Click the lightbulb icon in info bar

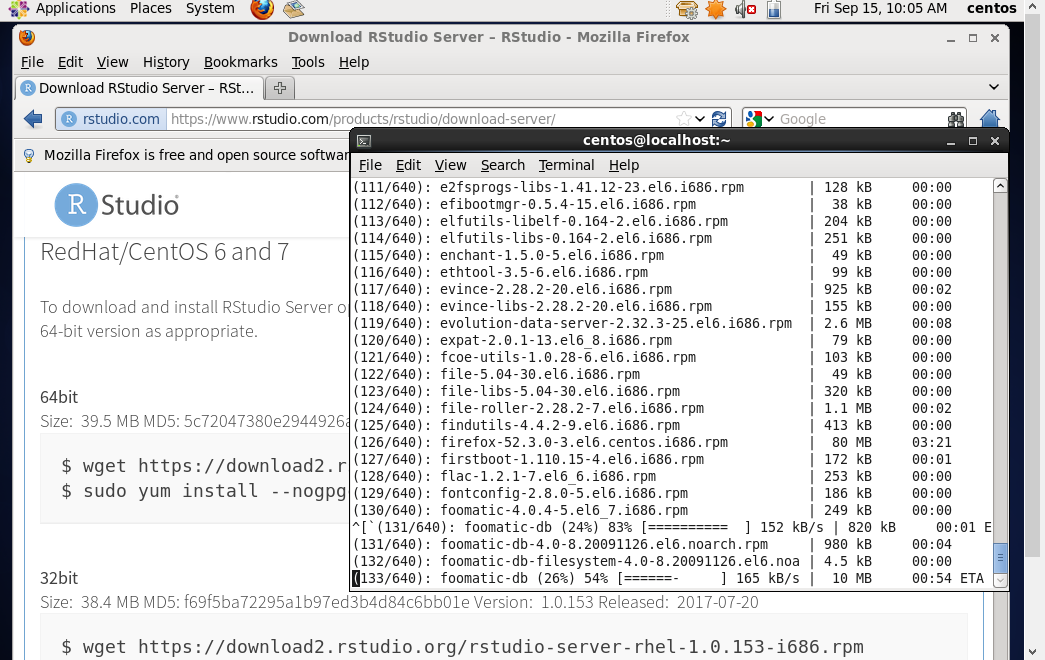click(x=29, y=155)
